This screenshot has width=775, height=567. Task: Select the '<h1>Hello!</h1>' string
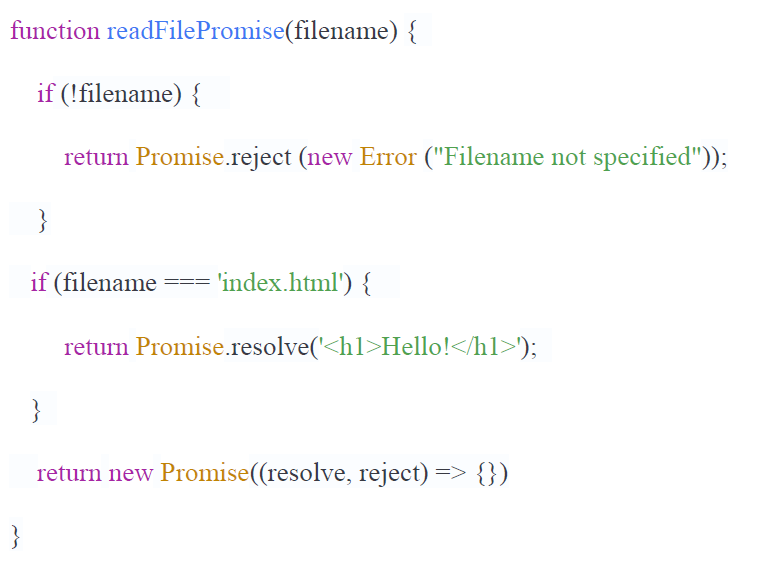(420, 346)
